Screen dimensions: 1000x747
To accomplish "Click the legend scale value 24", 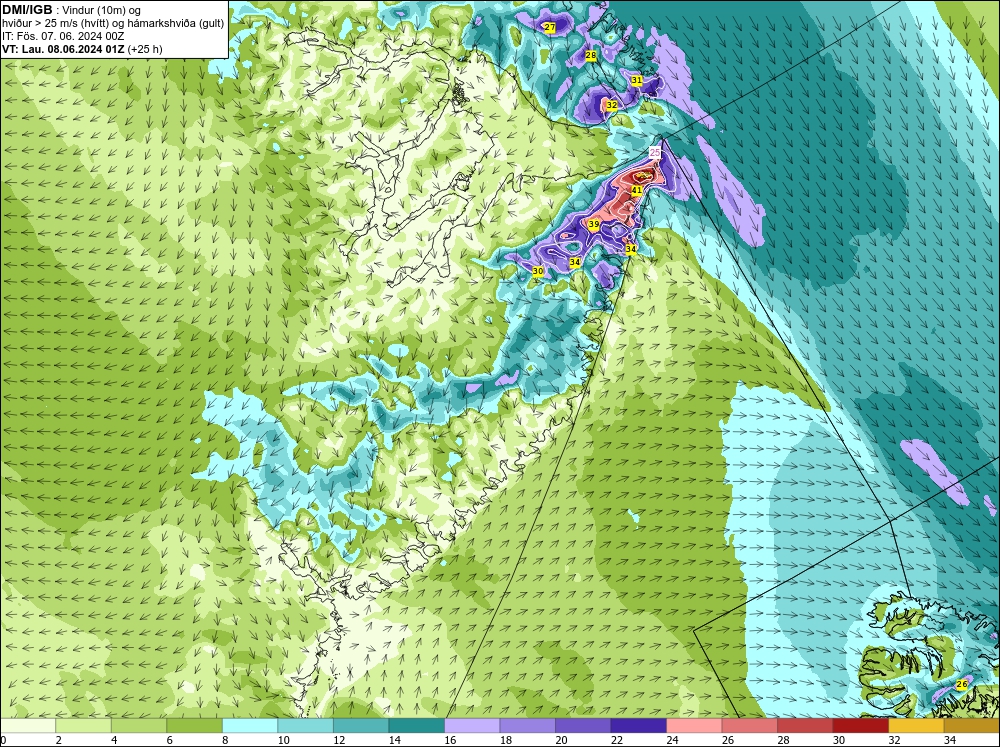I will coord(672,740).
